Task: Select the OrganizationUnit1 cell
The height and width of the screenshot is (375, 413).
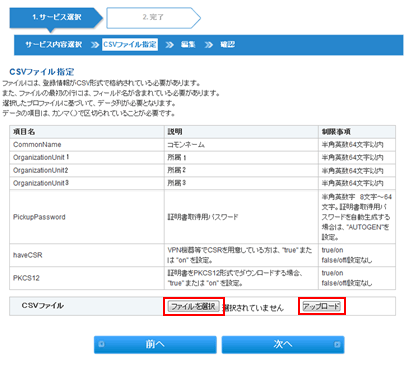Action: click(x=87, y=157)
